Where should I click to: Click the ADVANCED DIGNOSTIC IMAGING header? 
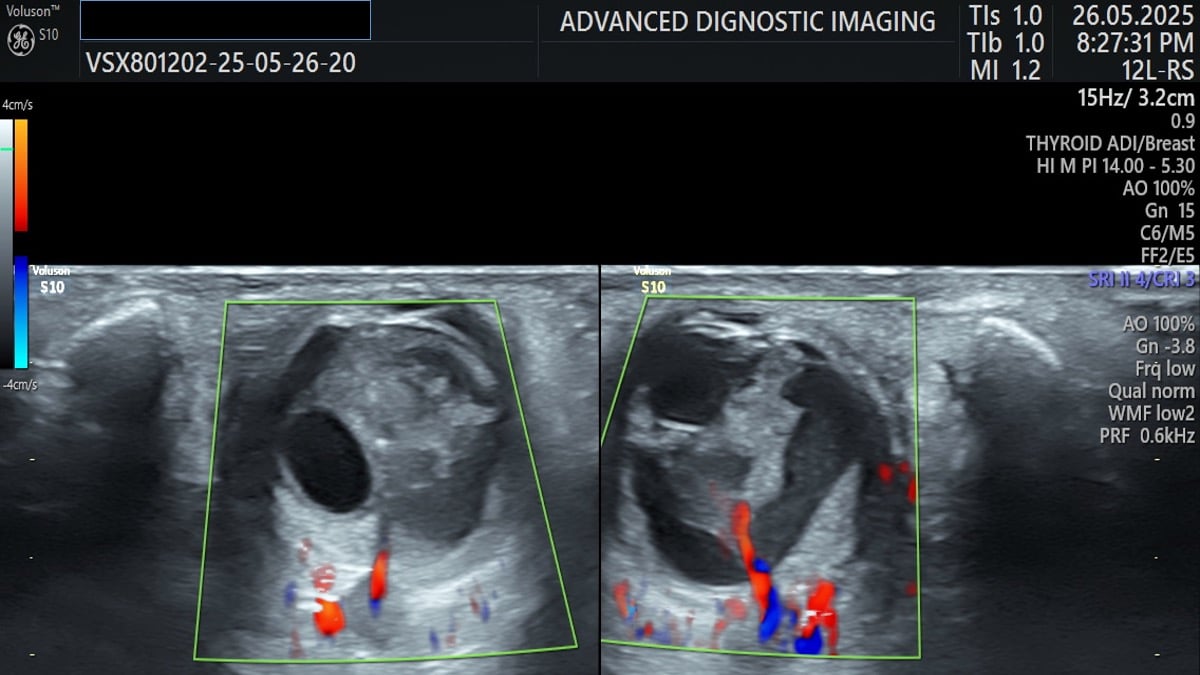tap(748, 22)
